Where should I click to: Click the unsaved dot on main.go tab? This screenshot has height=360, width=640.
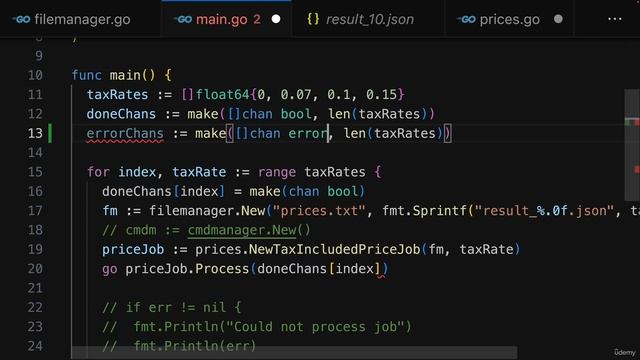coord(276,19)
